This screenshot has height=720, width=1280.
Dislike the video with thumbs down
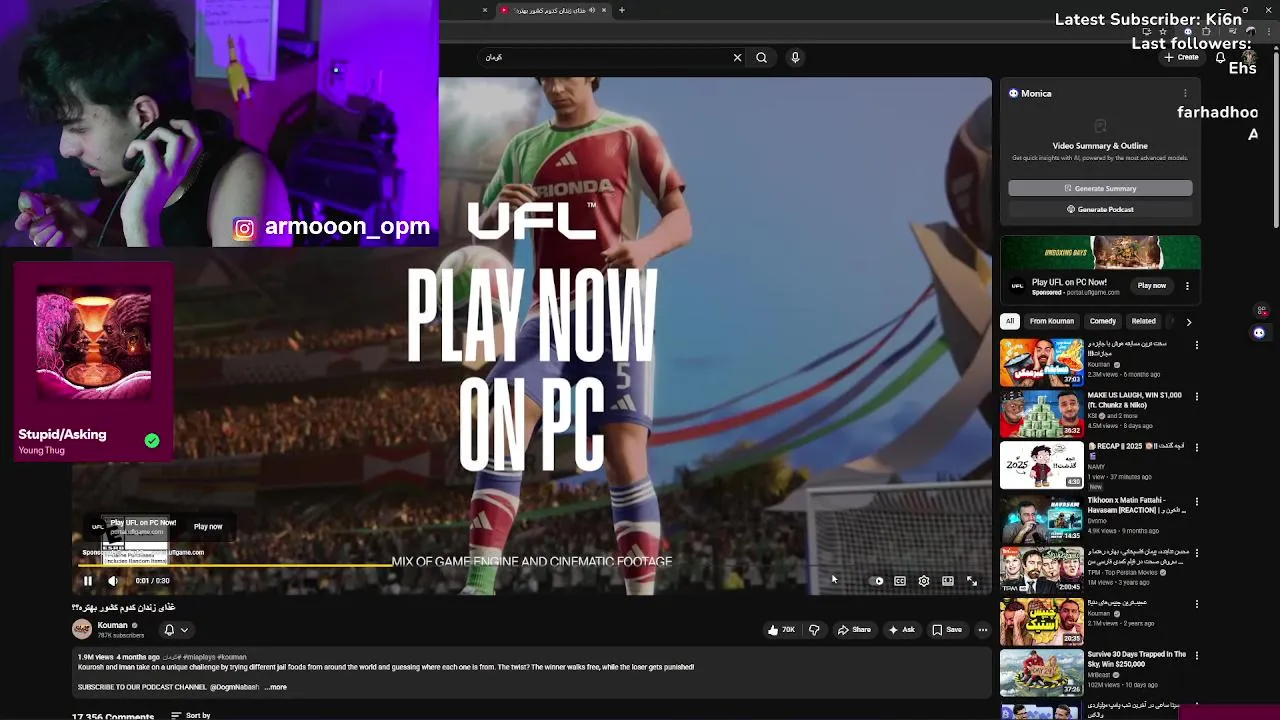(814, 630)
